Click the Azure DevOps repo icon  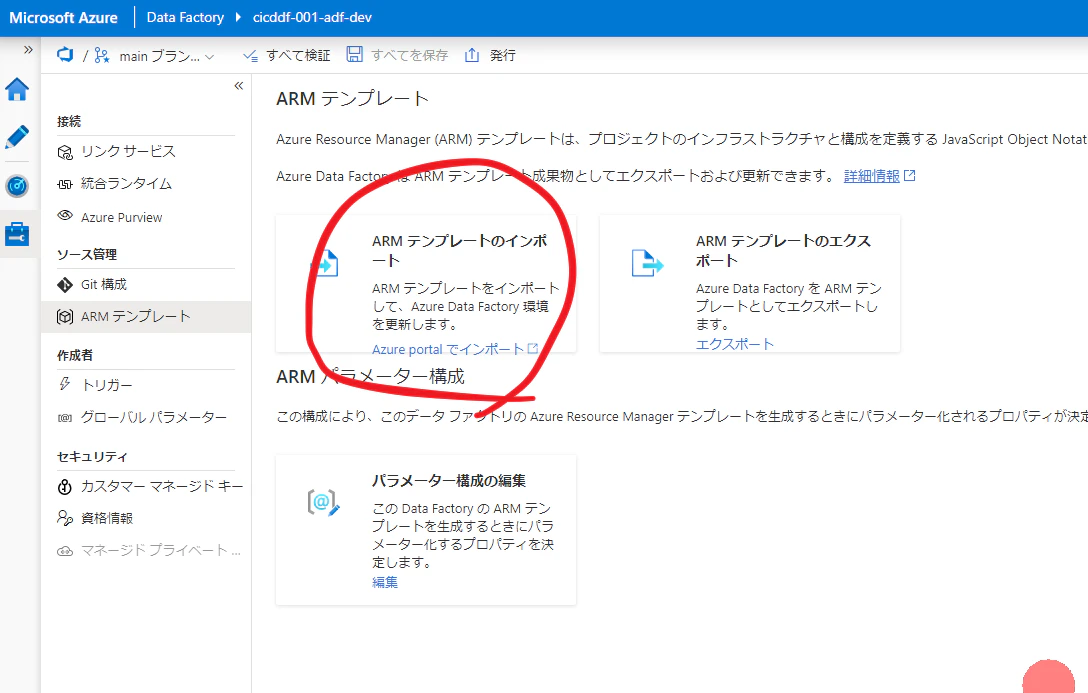pyautogui.click(x=65, y=55)
